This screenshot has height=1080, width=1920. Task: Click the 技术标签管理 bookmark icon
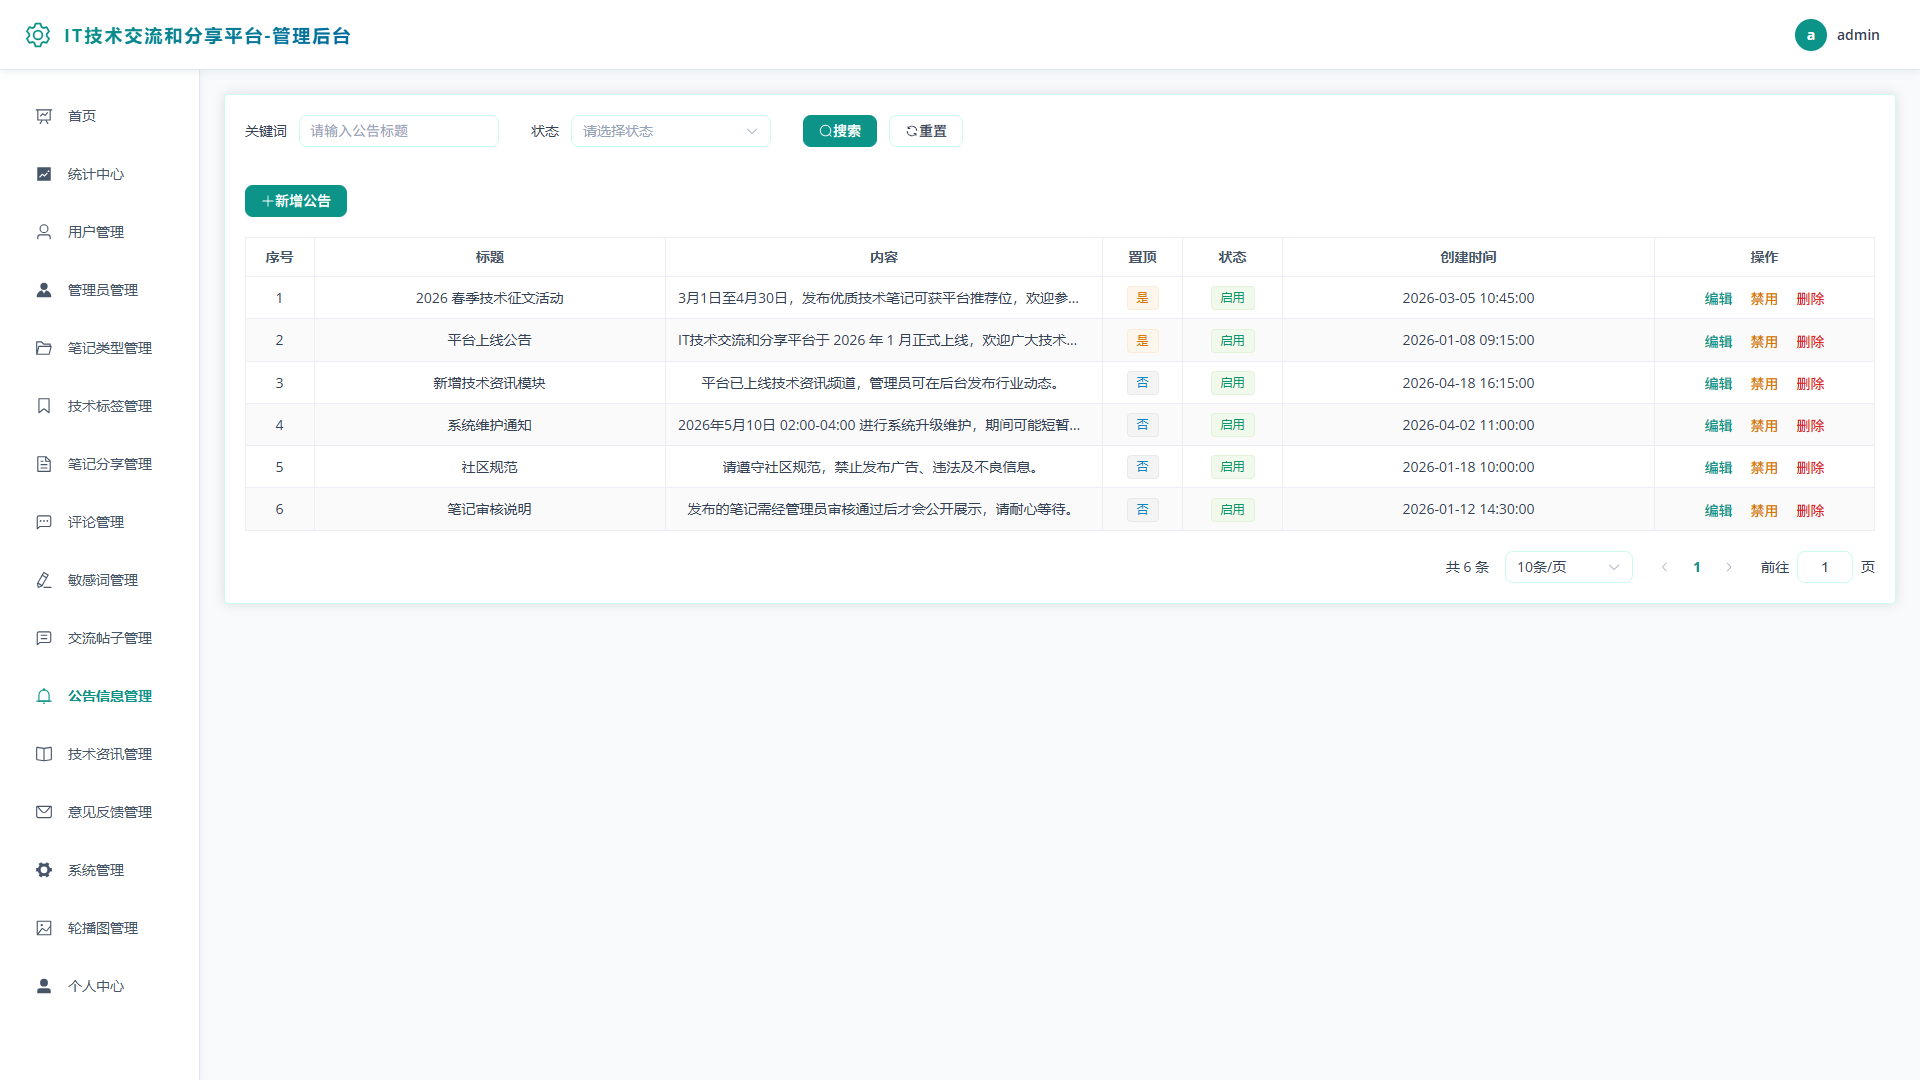click(x=44, y=406)
